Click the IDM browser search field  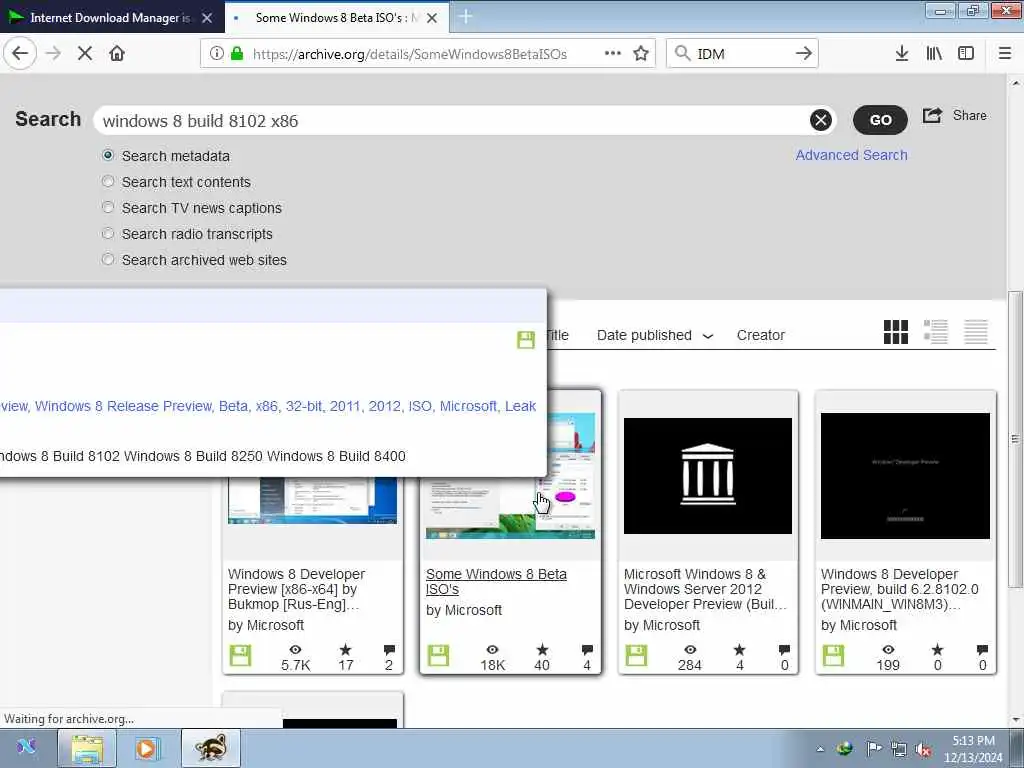click(742, 54)
